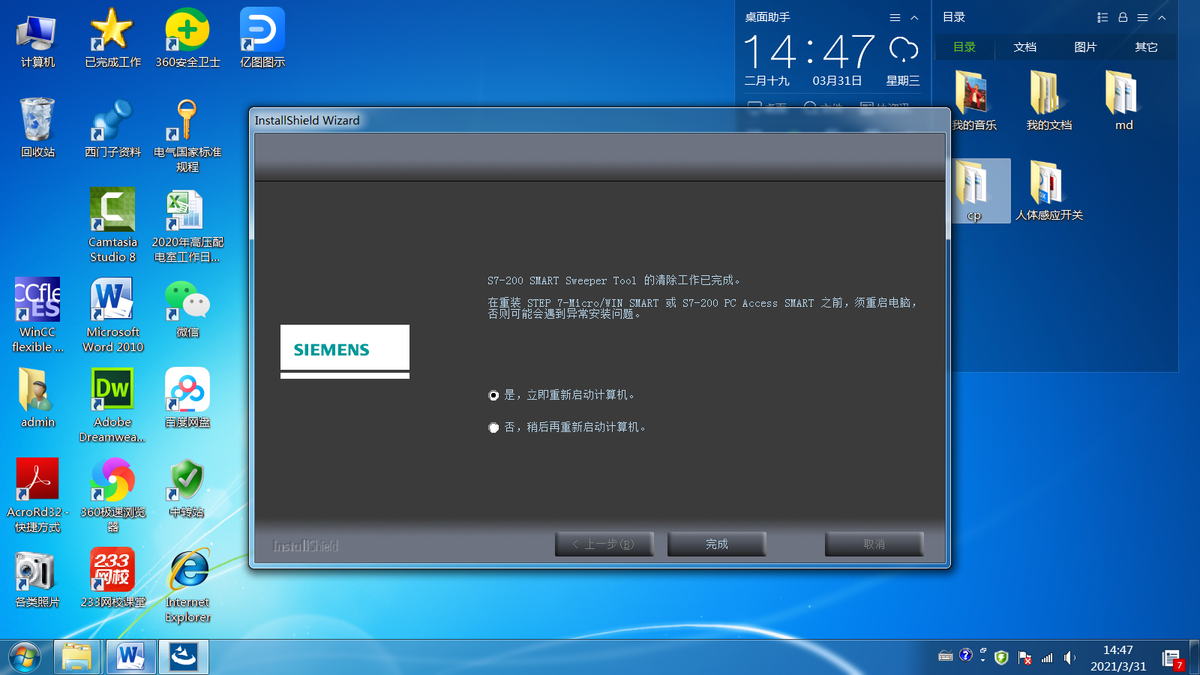
Task: Open the 中转站 green shield icon
Action: (x=187, y=488)
